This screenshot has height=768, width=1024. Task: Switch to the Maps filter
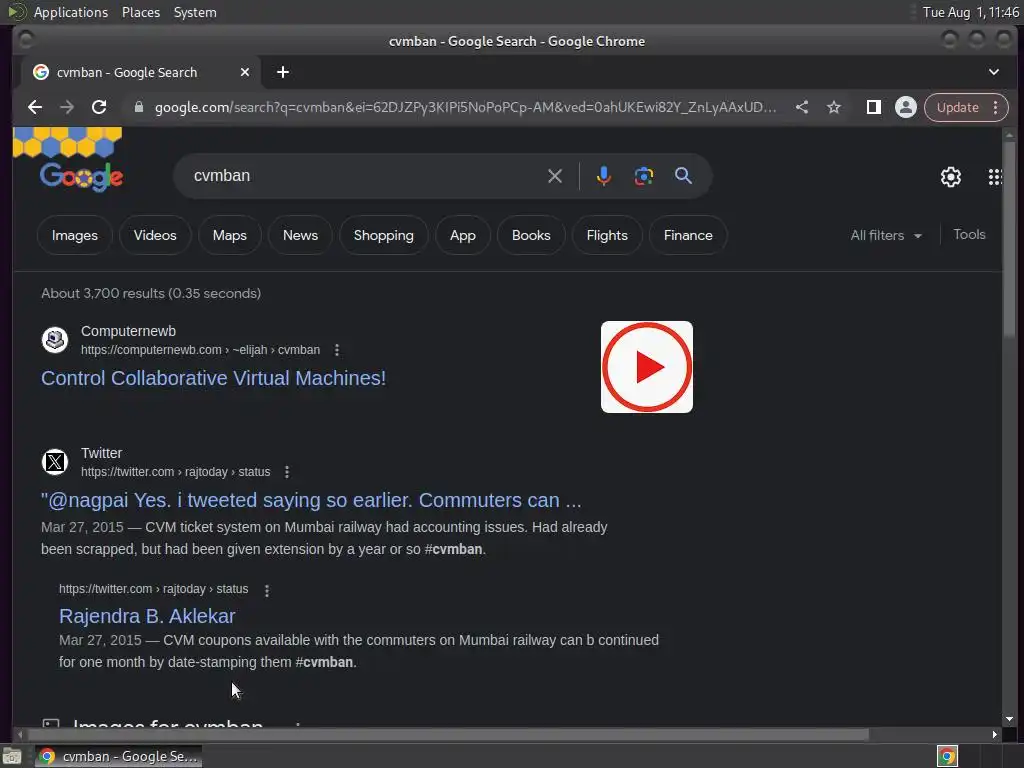[x=229, y=235]
